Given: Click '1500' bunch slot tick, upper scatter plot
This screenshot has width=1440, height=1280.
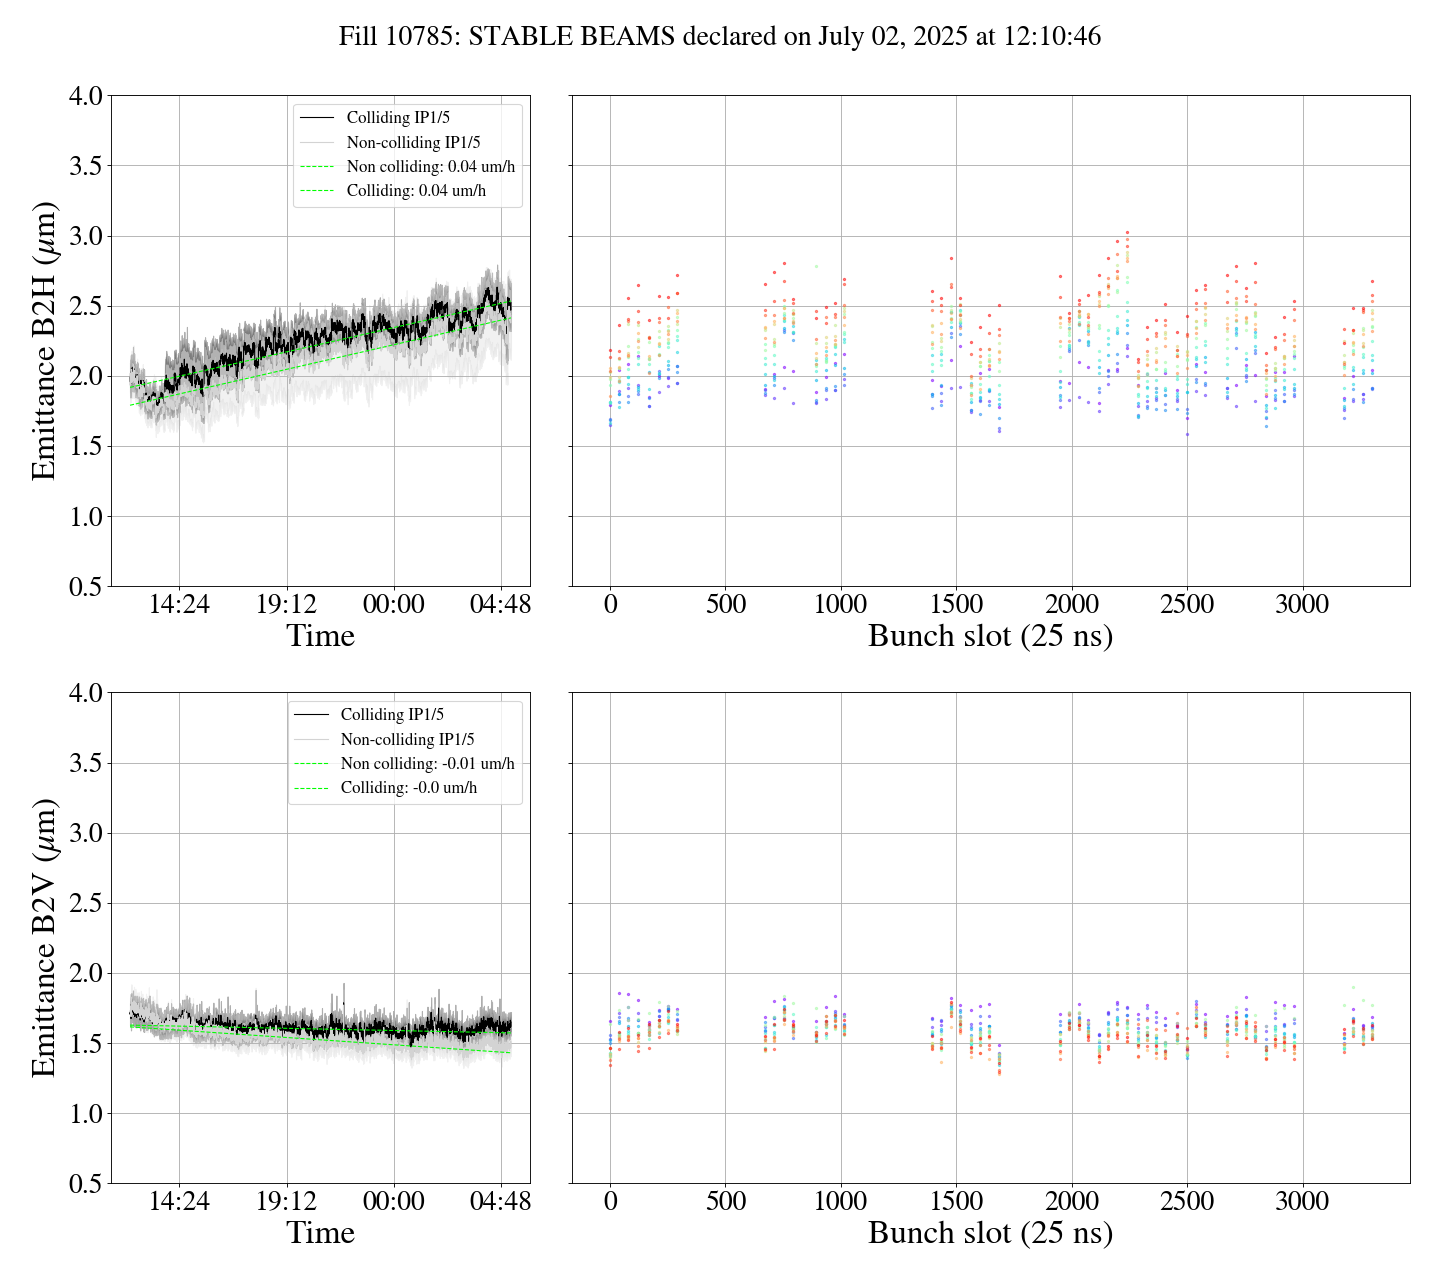Looking at the screenshot, I should click(956, 605).
